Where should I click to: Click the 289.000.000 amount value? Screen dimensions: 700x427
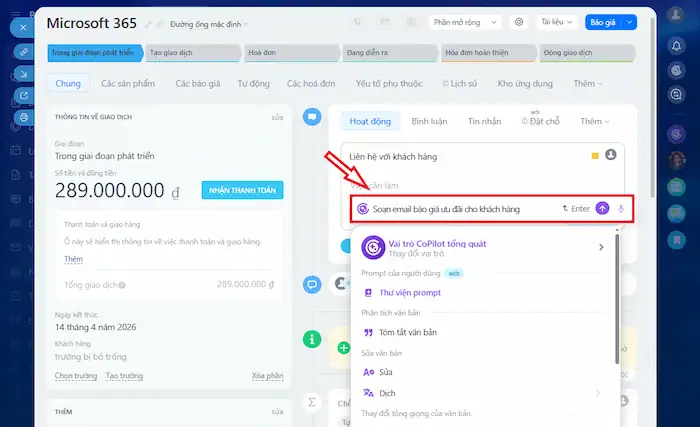tap(110, 190)
